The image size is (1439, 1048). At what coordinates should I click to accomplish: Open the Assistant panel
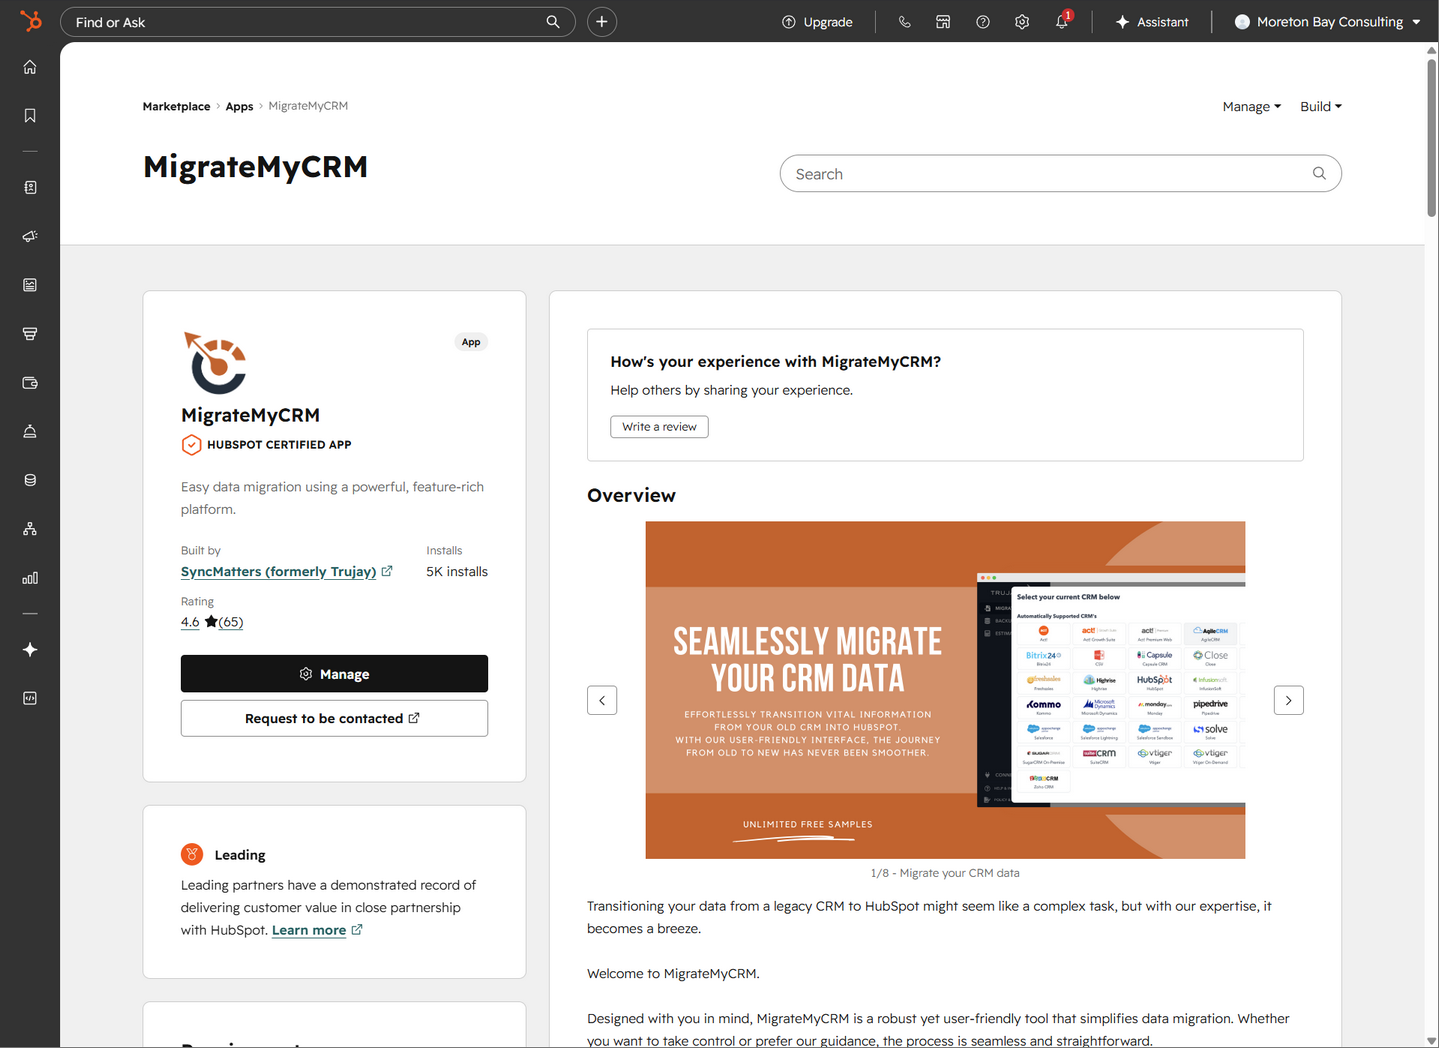coord(1152,22)
